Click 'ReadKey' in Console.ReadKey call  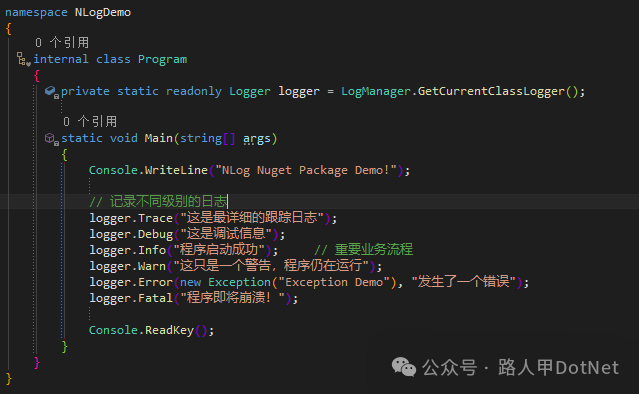tap(170, 330)
